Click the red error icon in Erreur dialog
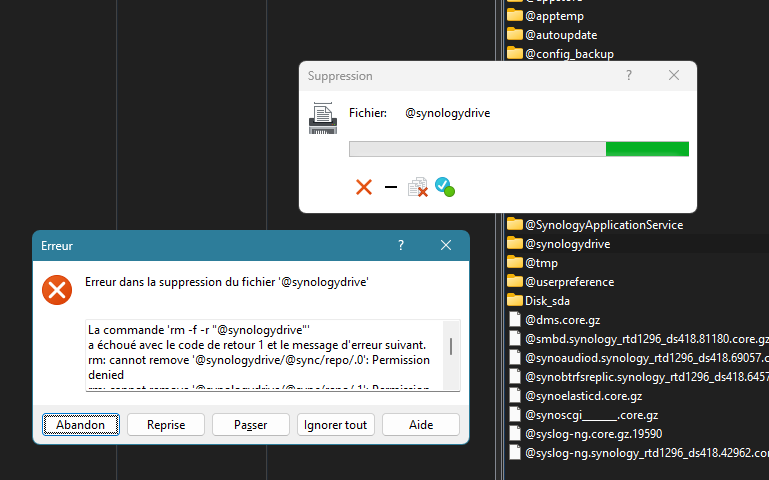The width and height of the screenshot is (769, 480). coord(57,290)
